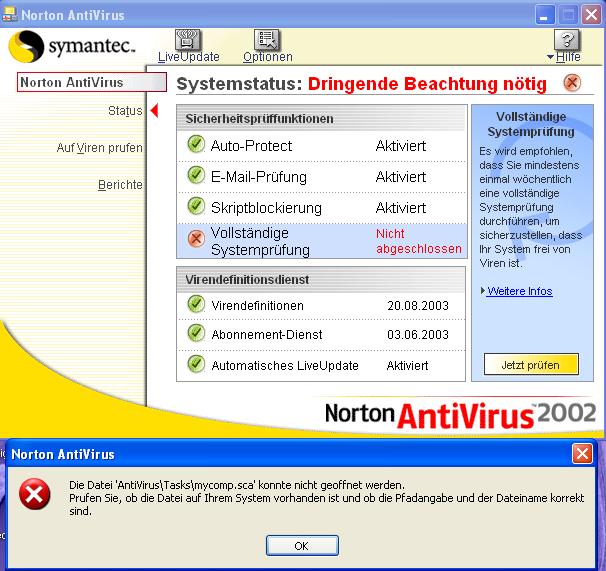Click the Abonnement-Dienst green checkmark icon
606x571 pixels.
pos(196,333)
